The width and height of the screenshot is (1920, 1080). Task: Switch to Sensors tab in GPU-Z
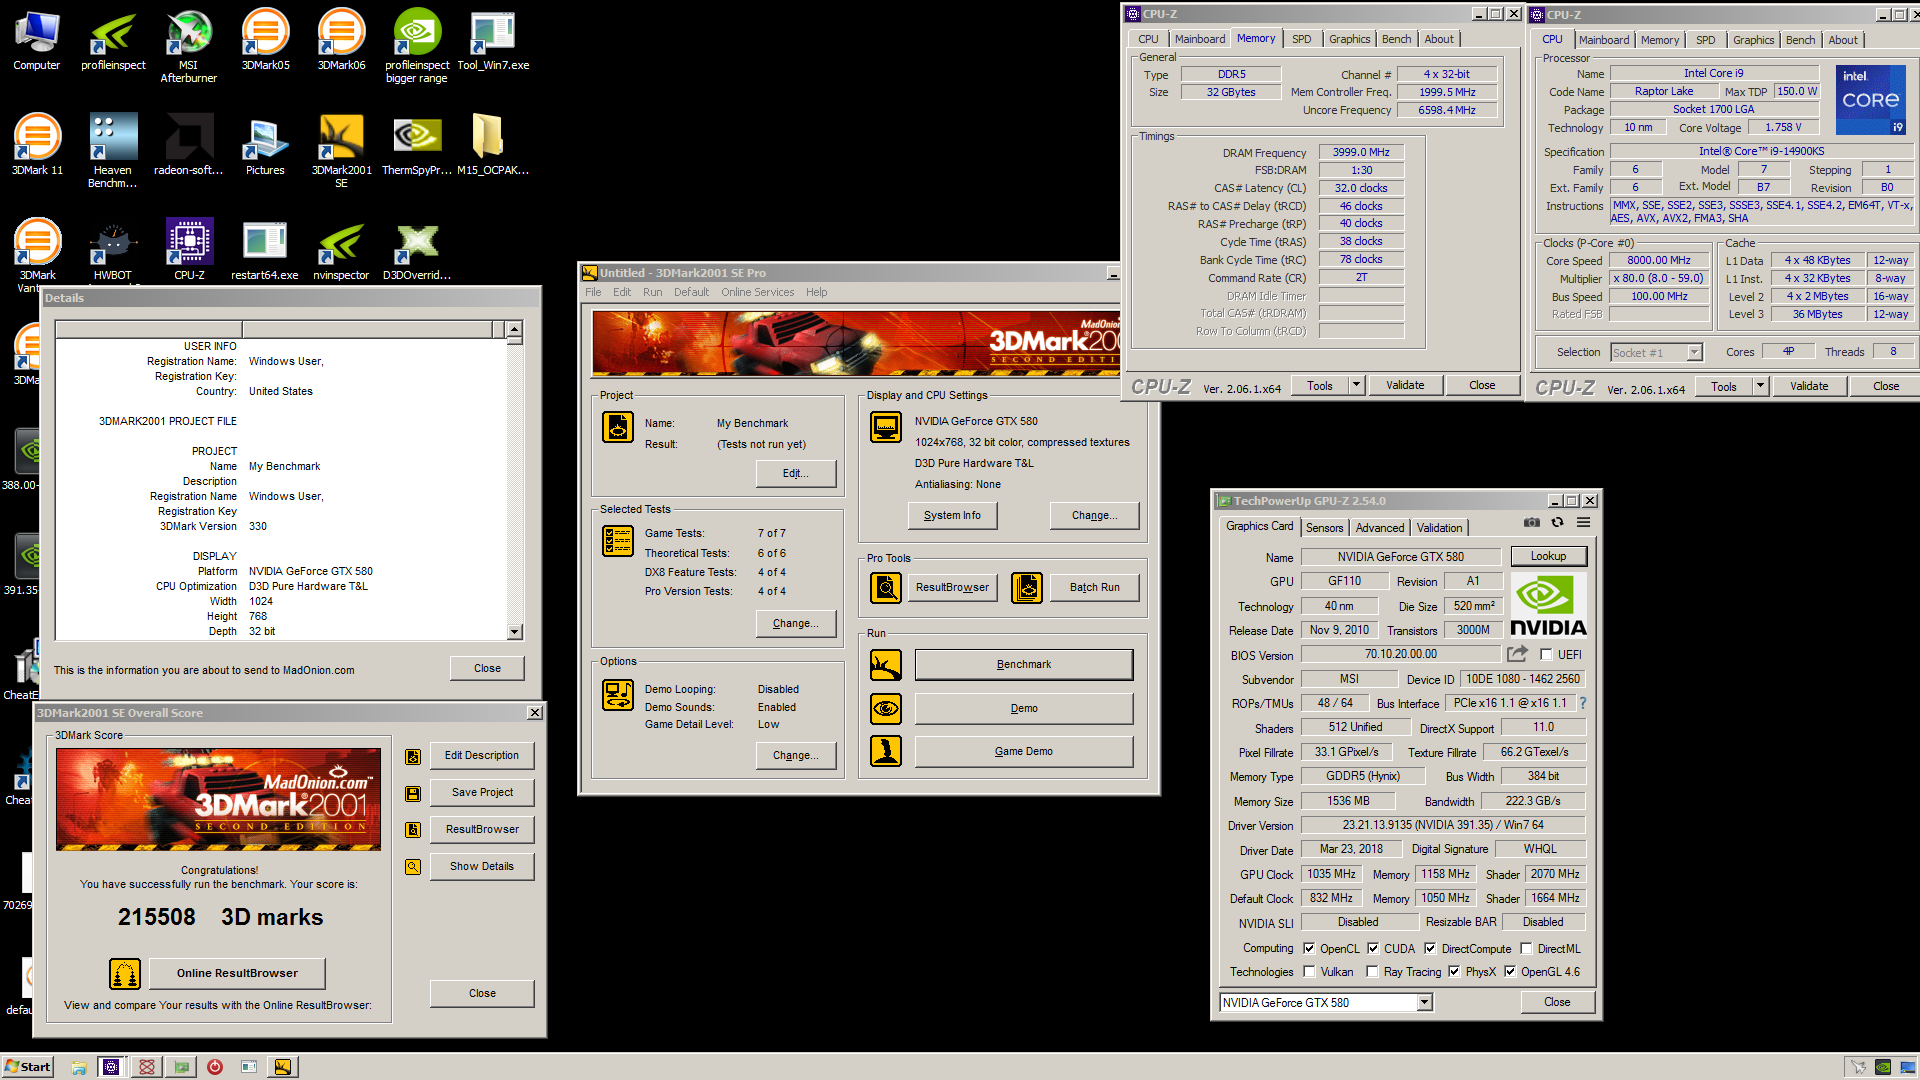(1324, 528)
